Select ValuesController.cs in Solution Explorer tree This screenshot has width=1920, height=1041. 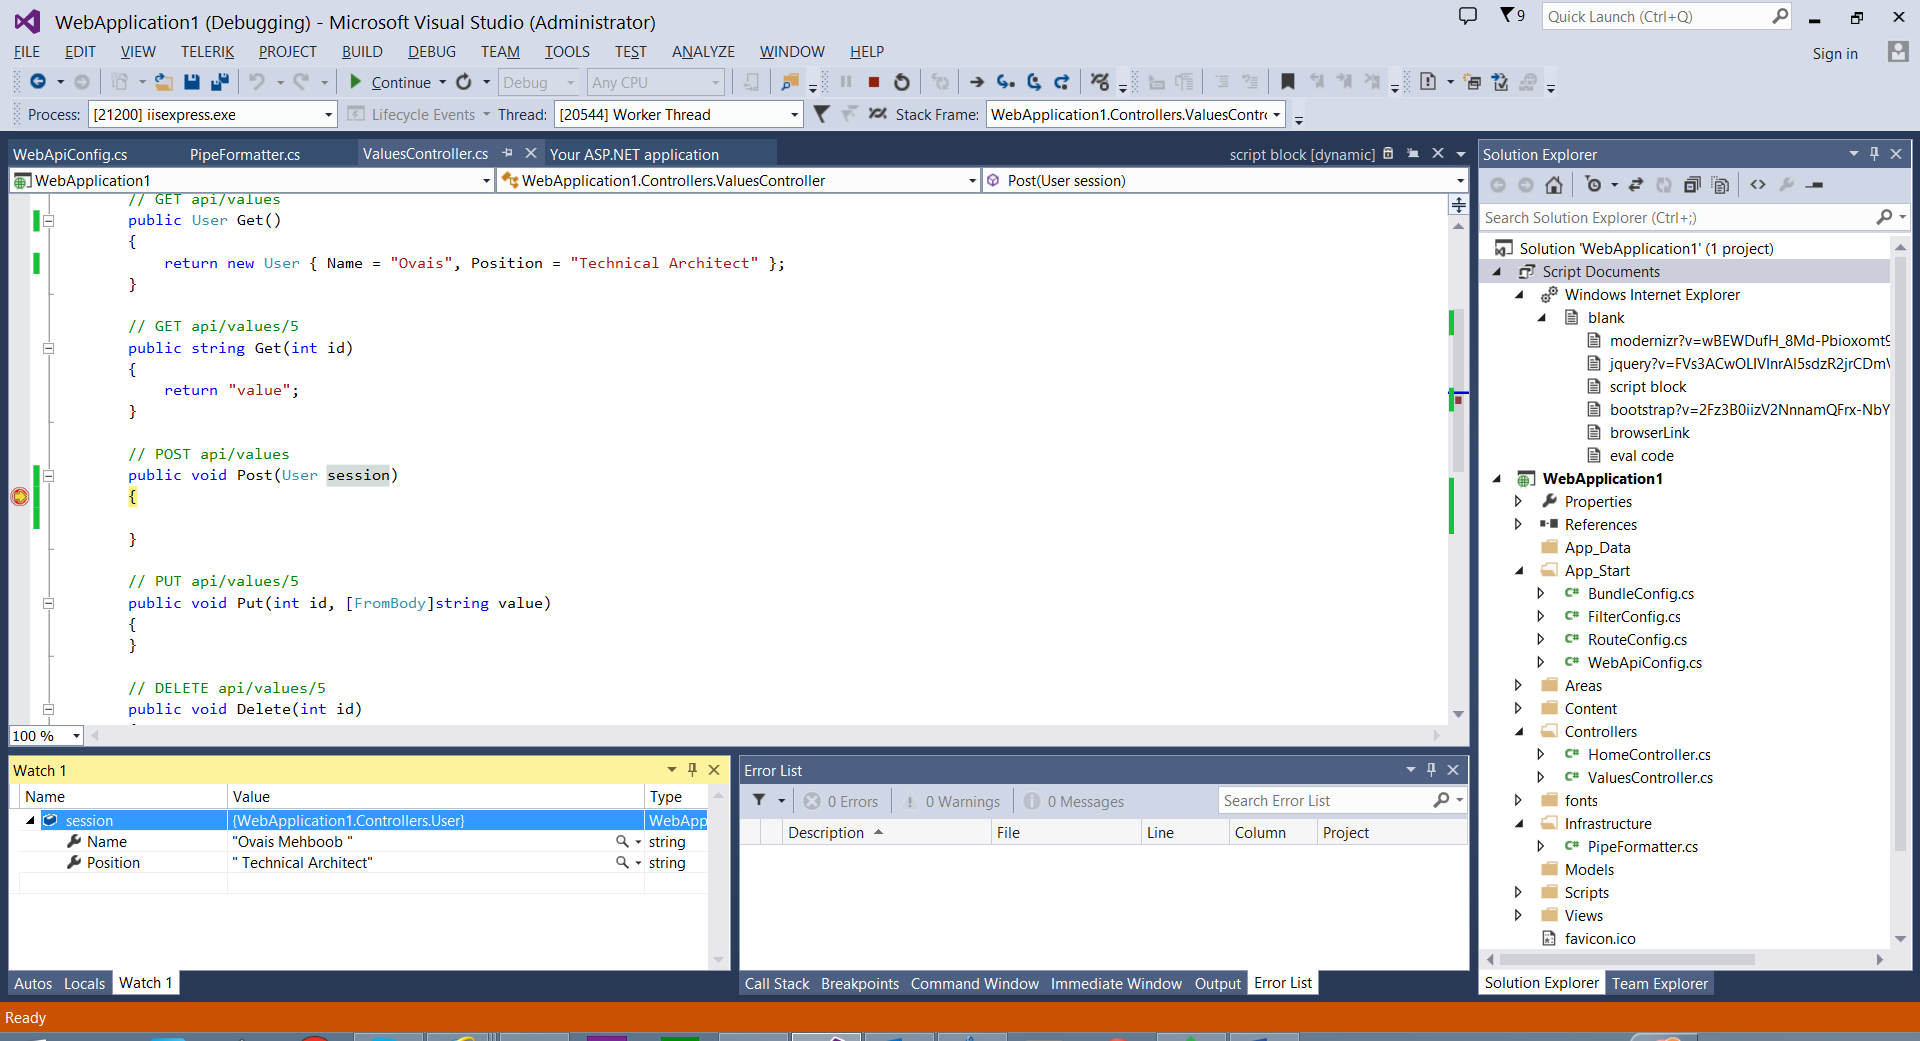pyautogui.click(x=1650, y=777)
